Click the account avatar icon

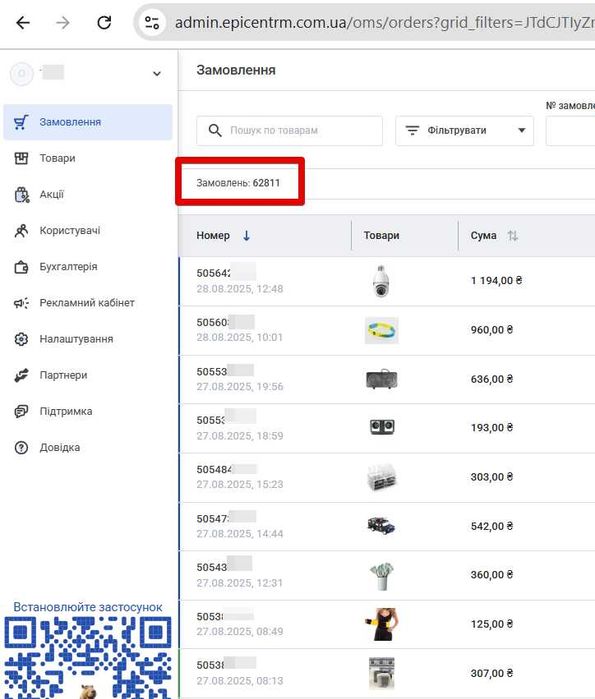tap(21, 74)
